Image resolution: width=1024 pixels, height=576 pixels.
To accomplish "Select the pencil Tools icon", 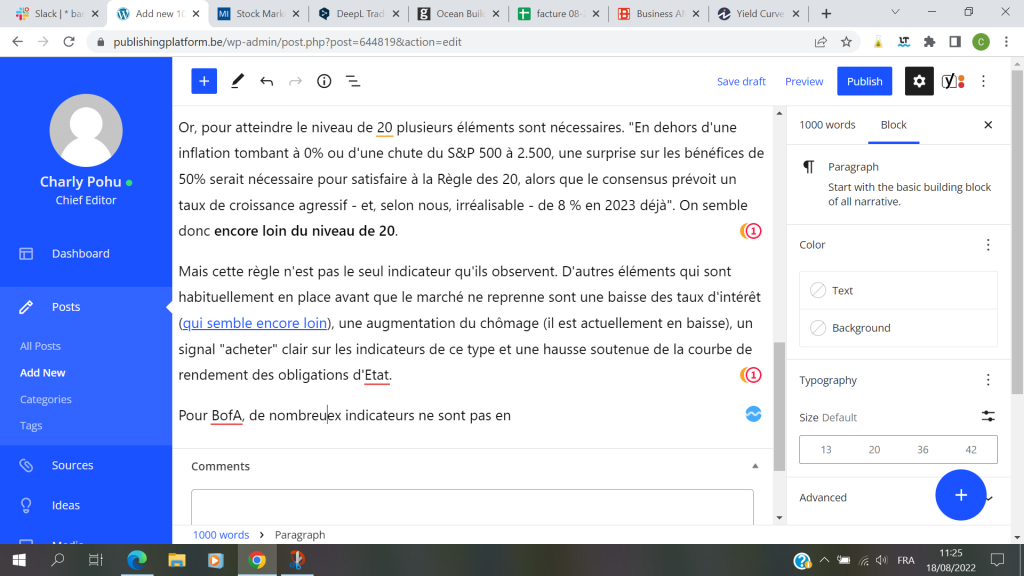I will 238,81.
